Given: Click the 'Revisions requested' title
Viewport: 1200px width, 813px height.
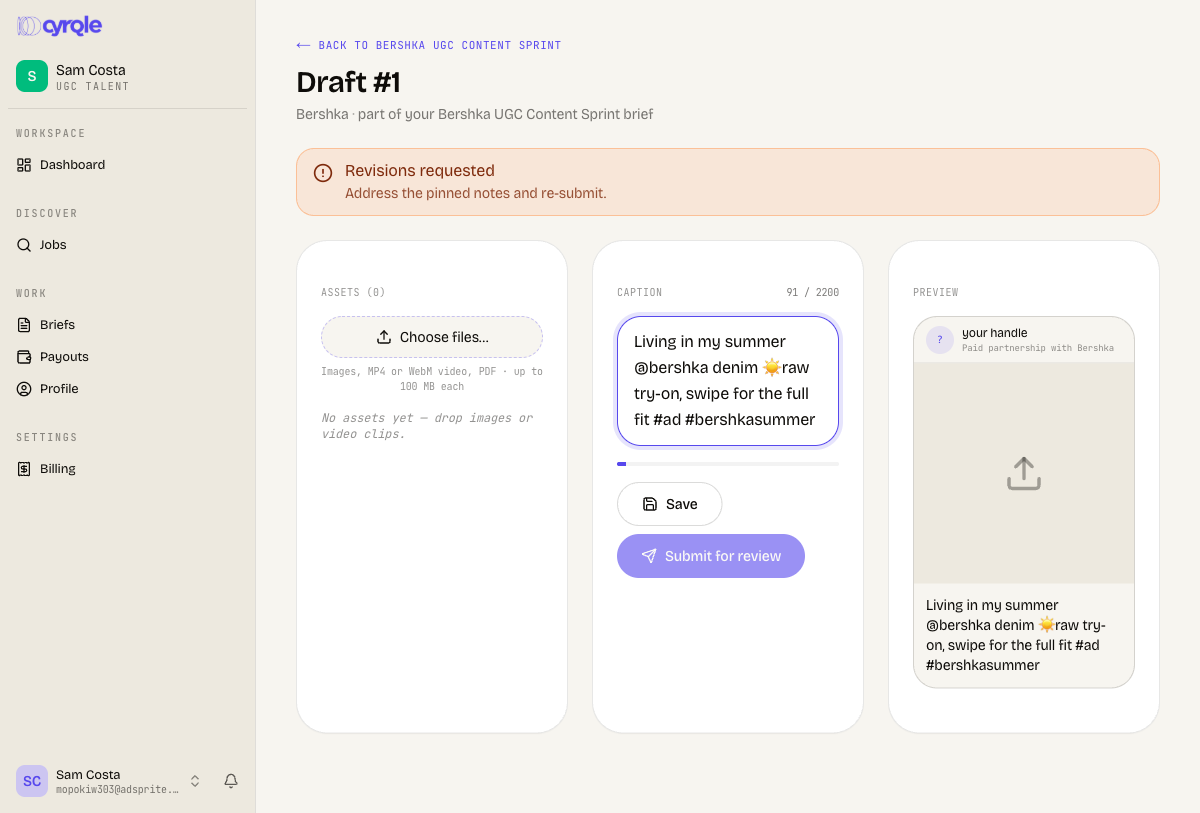Looking at the screenshot, I should click(x=420, y=171).
